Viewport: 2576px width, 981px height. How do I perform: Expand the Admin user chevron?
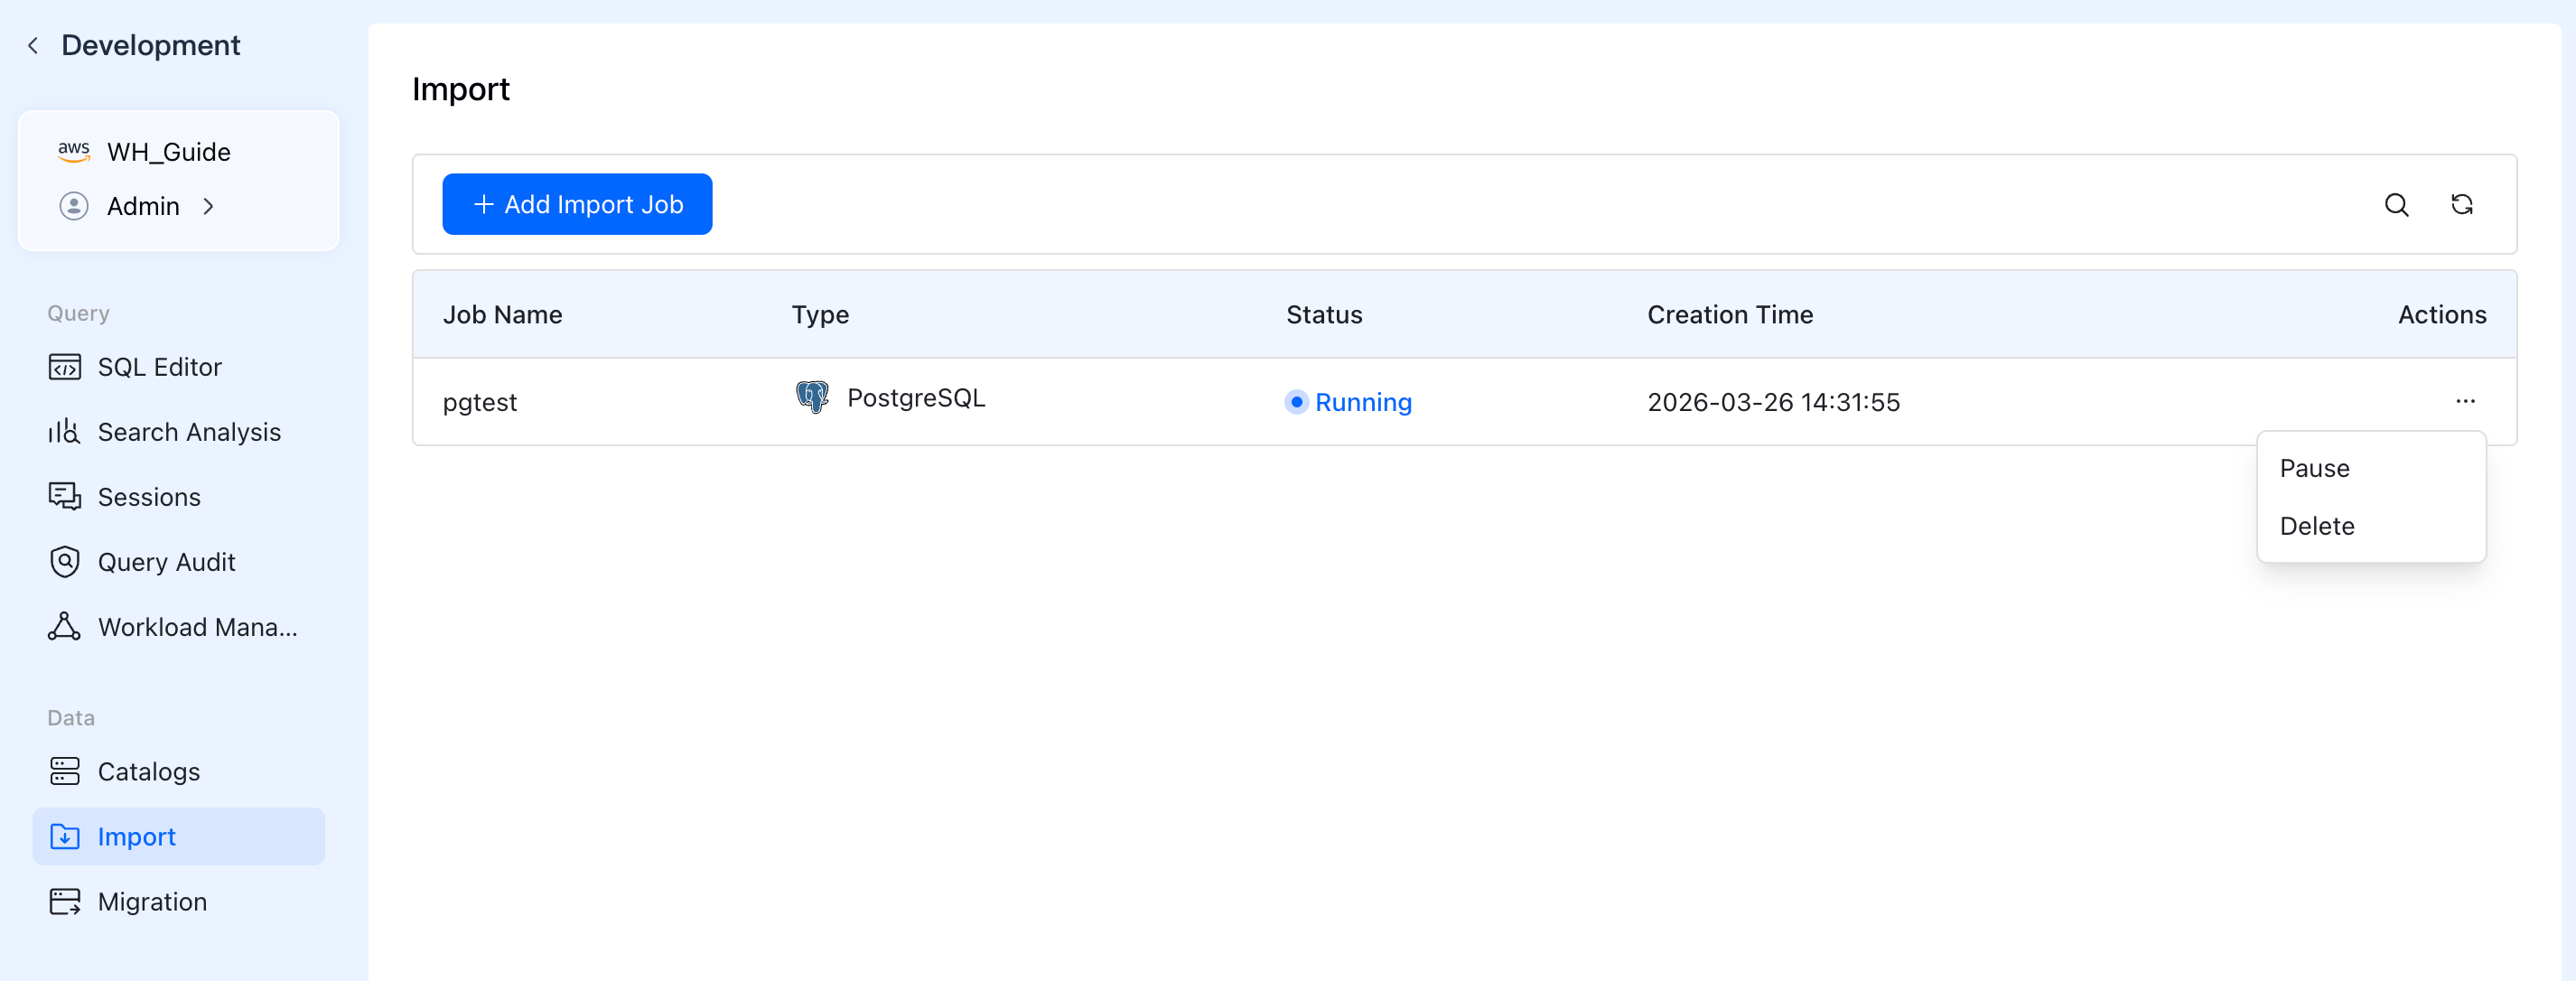(x=208, y=206)
